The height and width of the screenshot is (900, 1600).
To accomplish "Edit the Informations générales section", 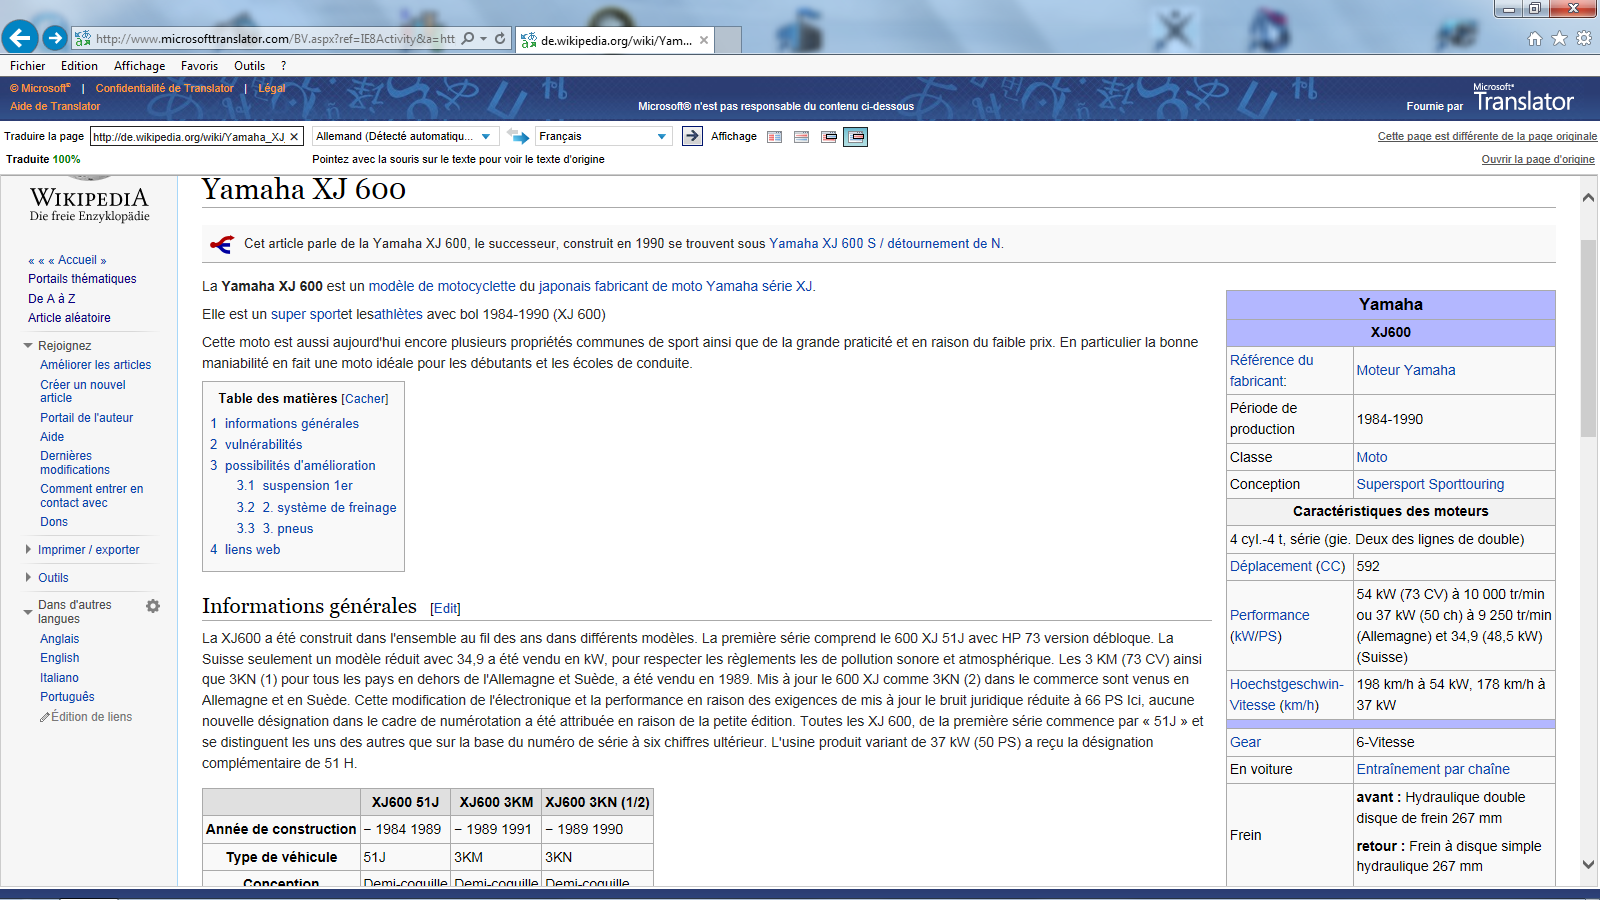I will [445, 608].
